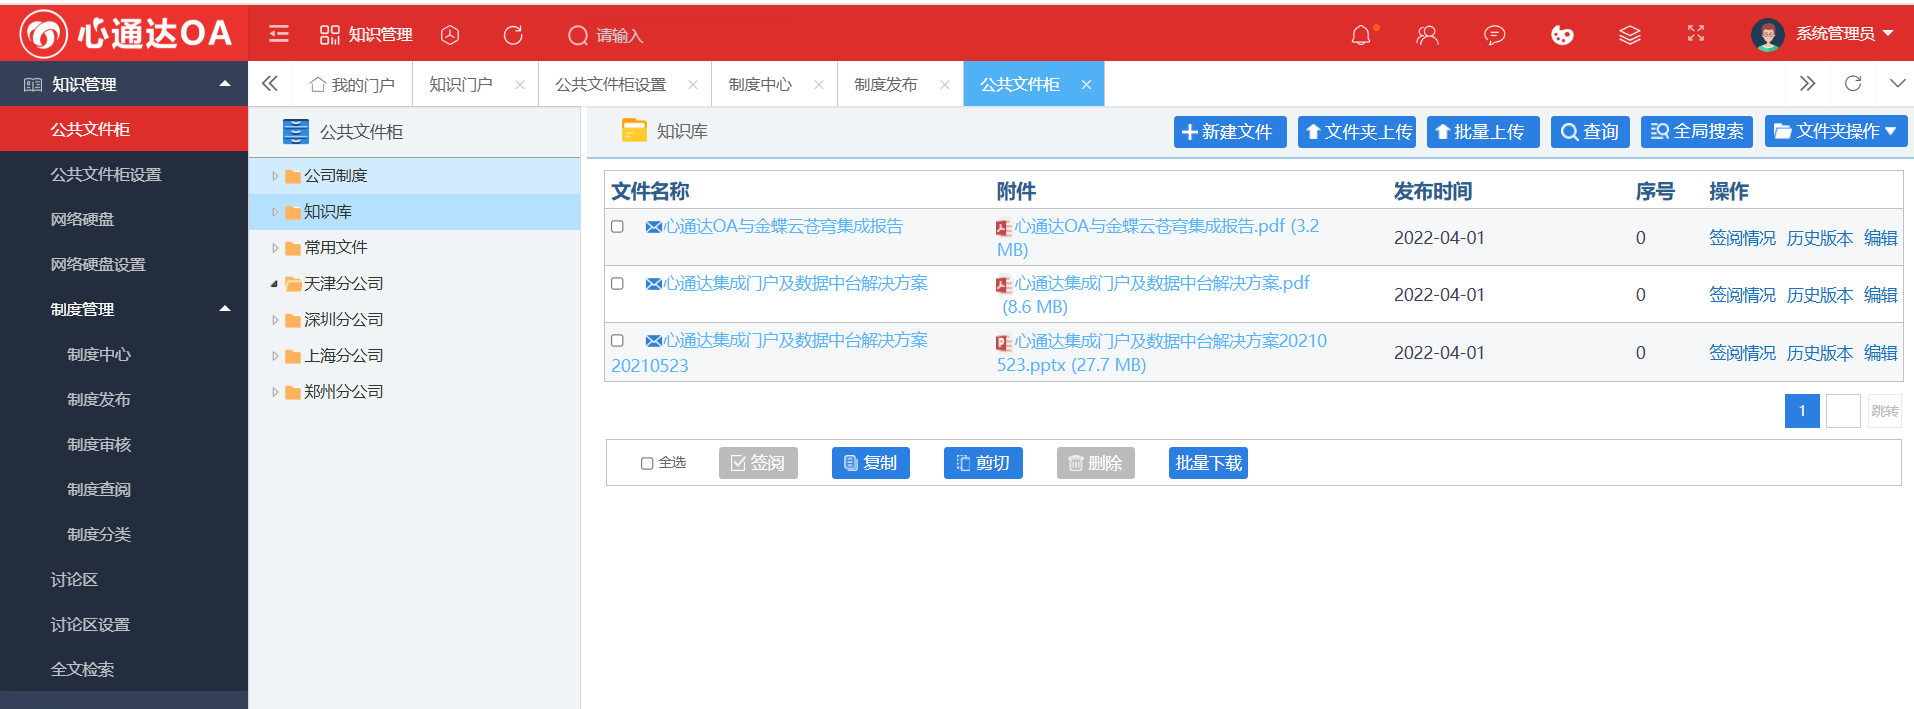Expand the 知识库 folder arrow

(x=275, y=212)
